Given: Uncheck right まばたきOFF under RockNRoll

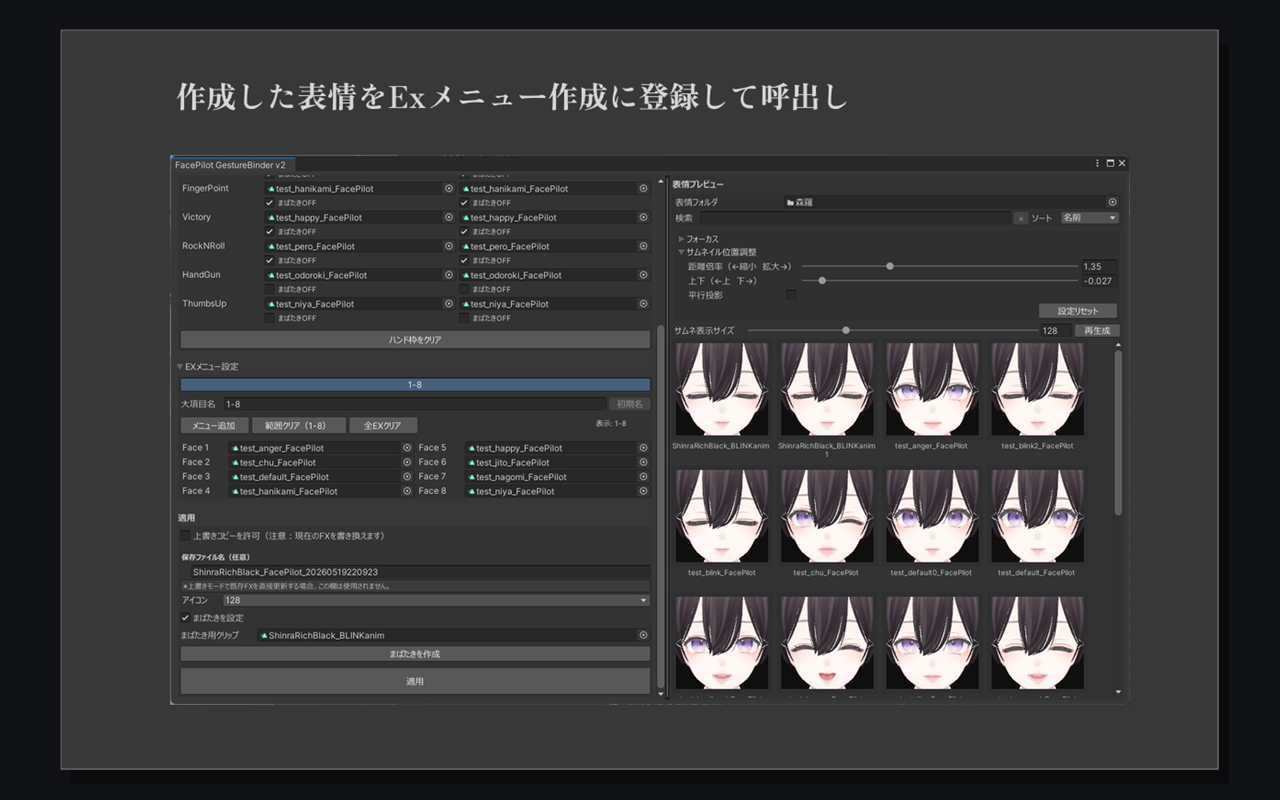Looking at the screenshot, I should click(464, 260).
